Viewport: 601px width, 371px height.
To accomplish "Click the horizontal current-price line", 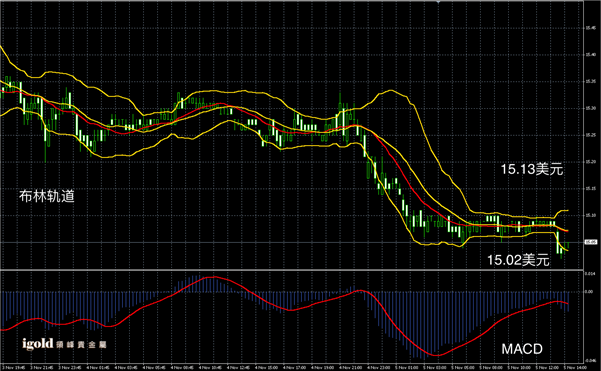I will pyautogui.click(x=291, y=242).
